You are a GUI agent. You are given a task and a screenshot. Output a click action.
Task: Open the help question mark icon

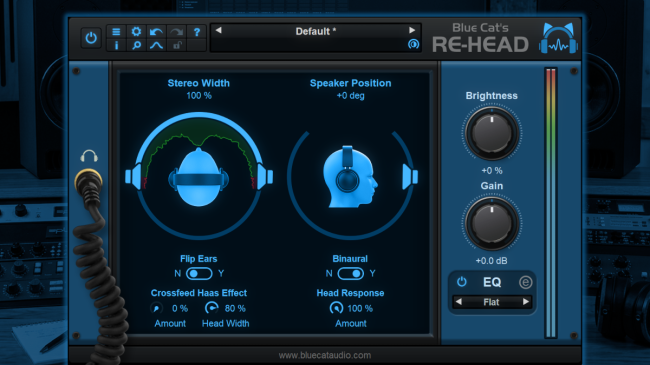[x=197, y=32]
